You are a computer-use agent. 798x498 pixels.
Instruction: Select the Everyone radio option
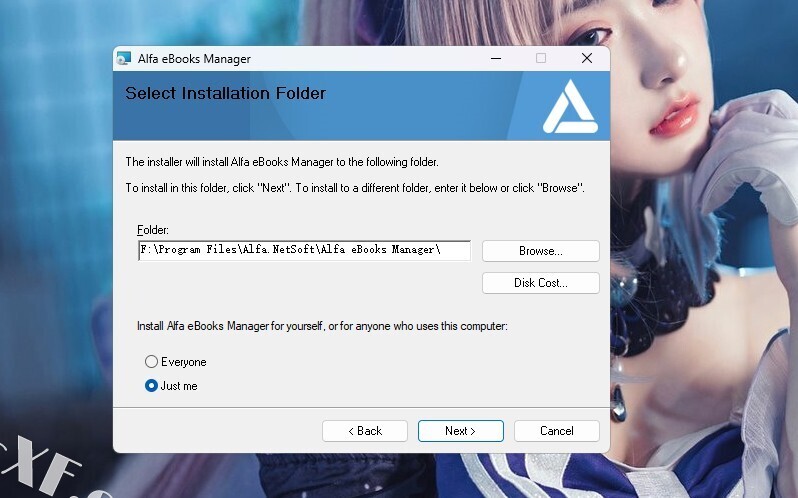(152, 362)
